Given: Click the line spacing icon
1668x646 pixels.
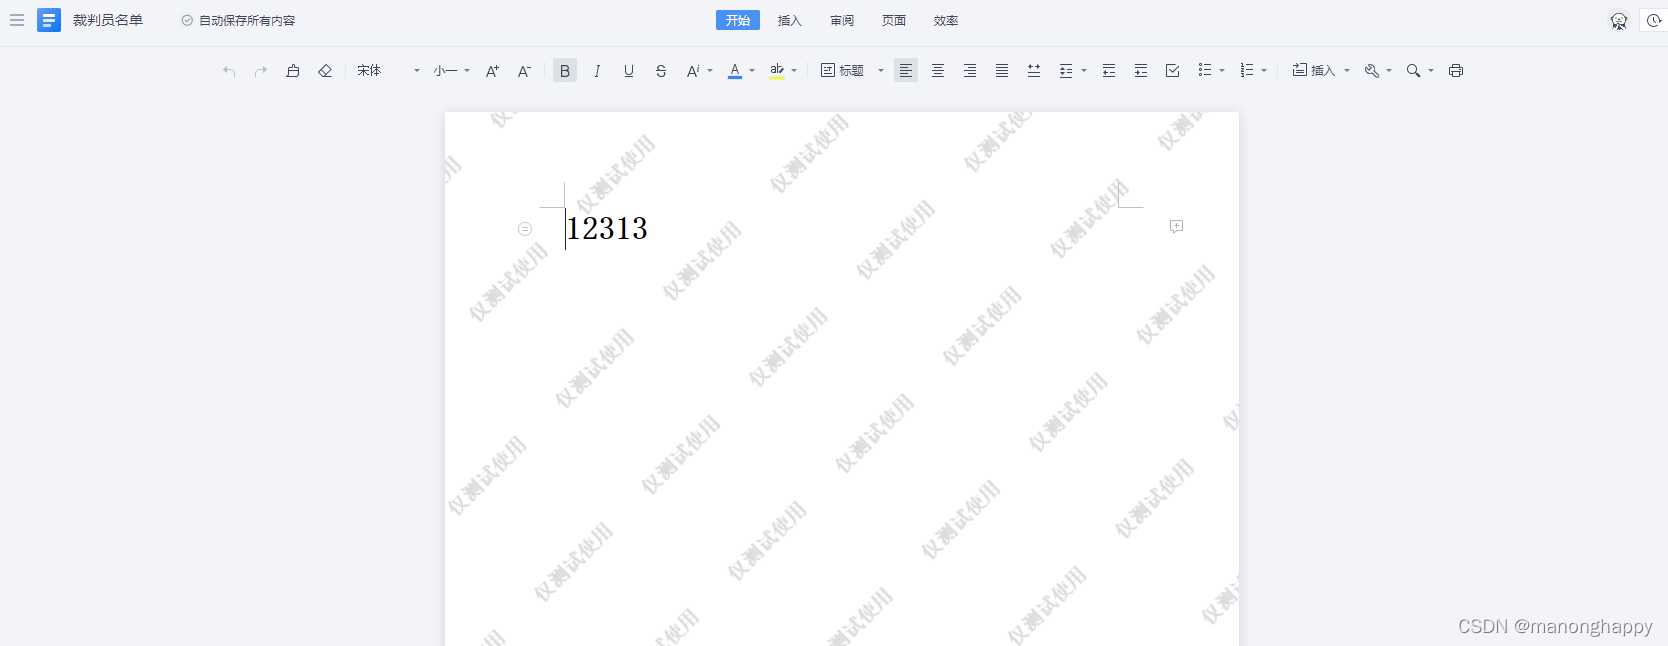Looking at the screenshot, I should [x=1066, y=71].
